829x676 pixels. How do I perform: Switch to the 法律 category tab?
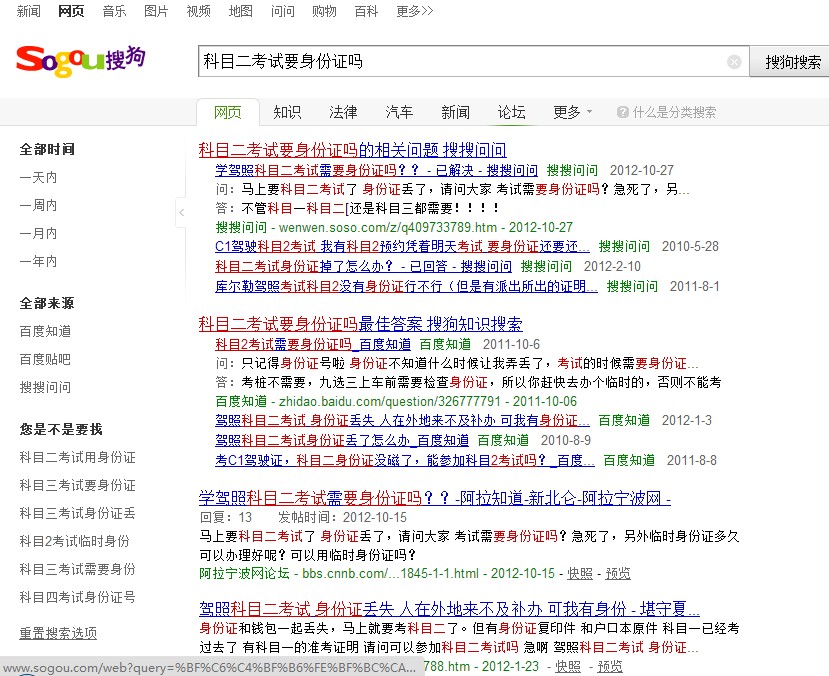tap(343, 112)
